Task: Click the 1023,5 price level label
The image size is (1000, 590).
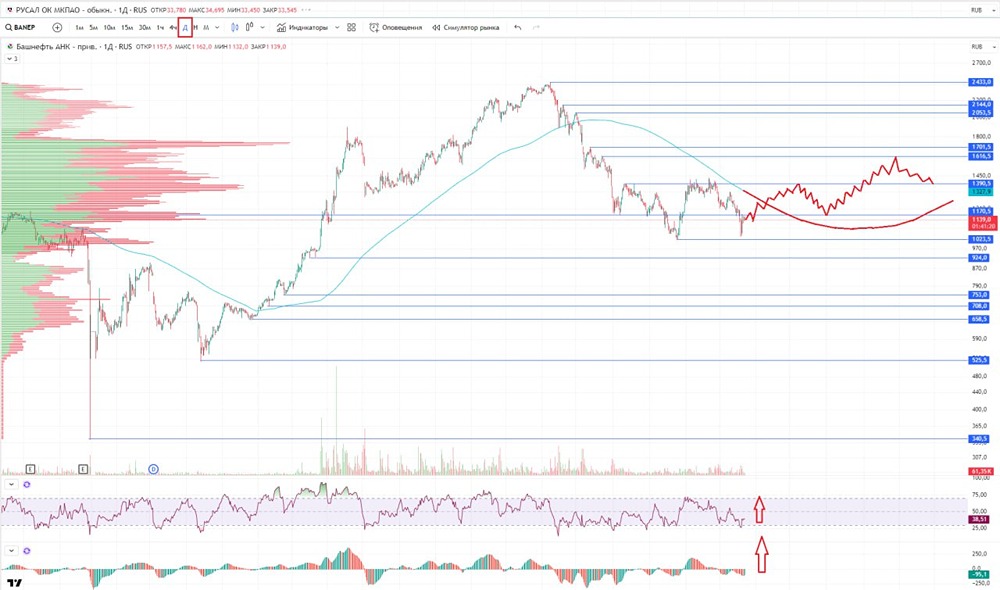Action: (x=981, y=240)
